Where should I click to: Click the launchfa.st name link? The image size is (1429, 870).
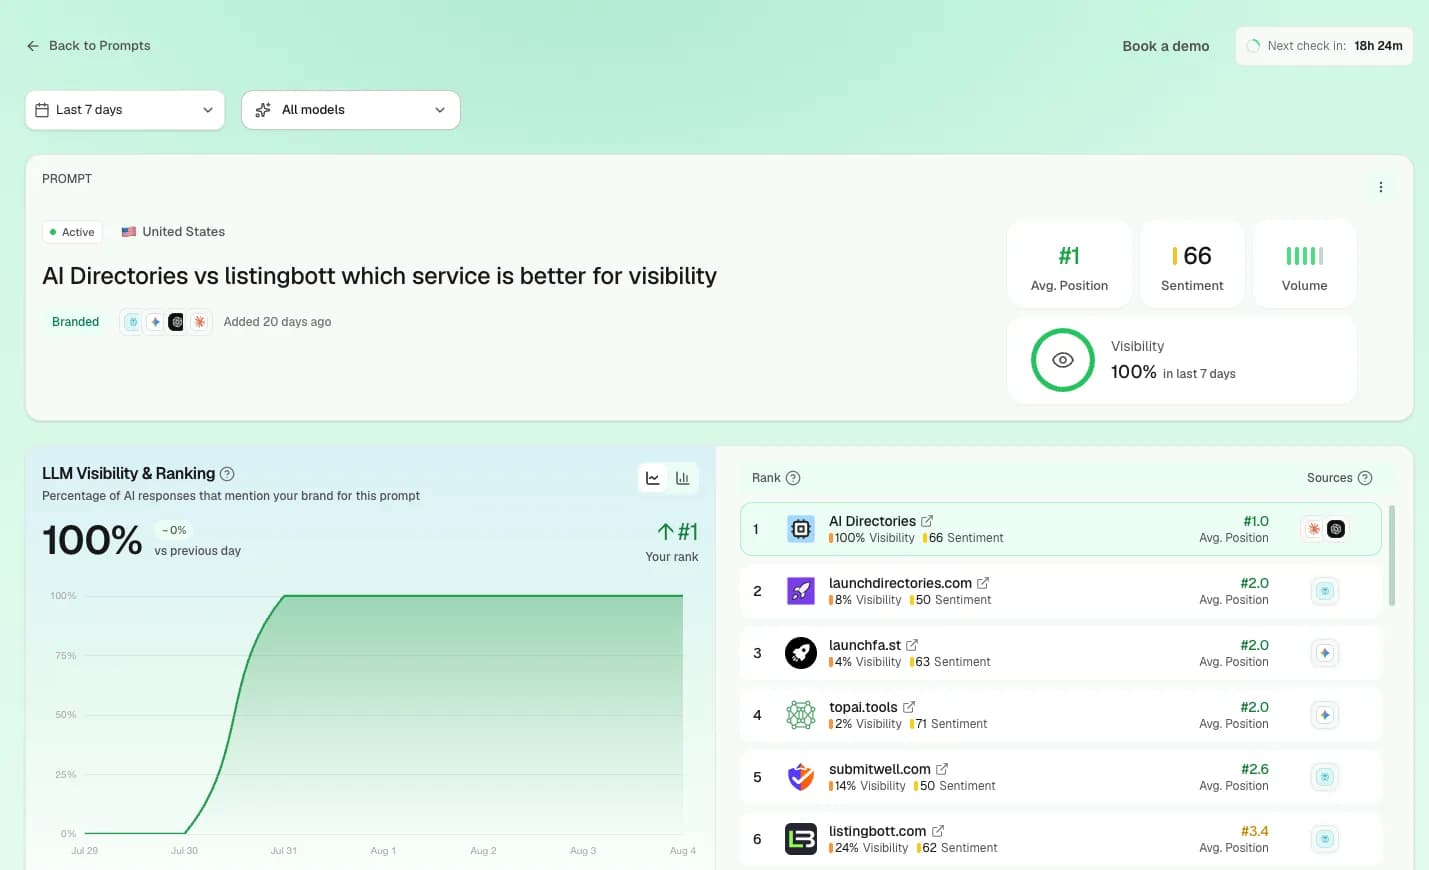tap(865, 645)
